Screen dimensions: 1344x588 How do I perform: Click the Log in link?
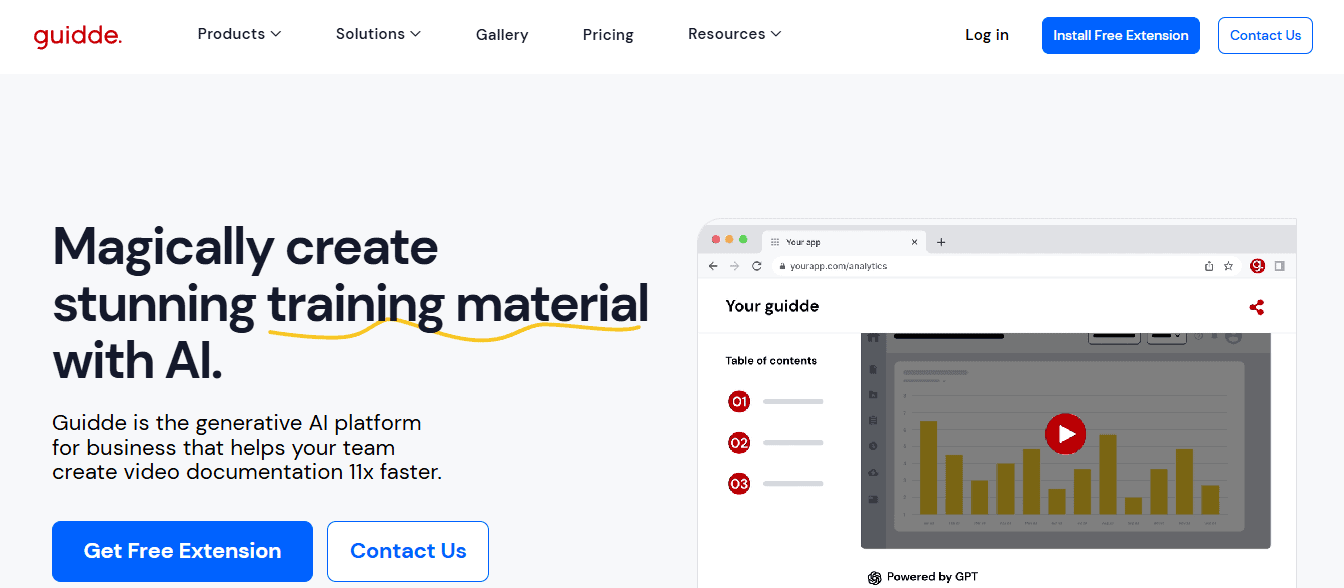[987, 35]
